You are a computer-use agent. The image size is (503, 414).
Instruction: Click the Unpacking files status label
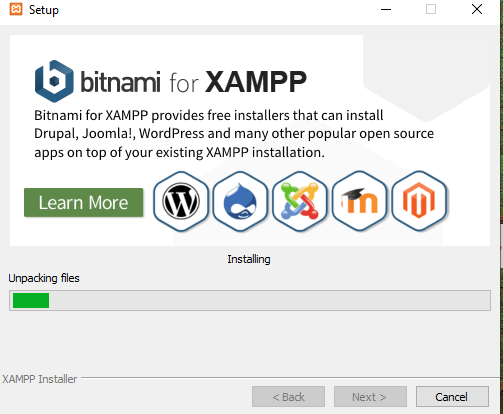tap(44, 278)
